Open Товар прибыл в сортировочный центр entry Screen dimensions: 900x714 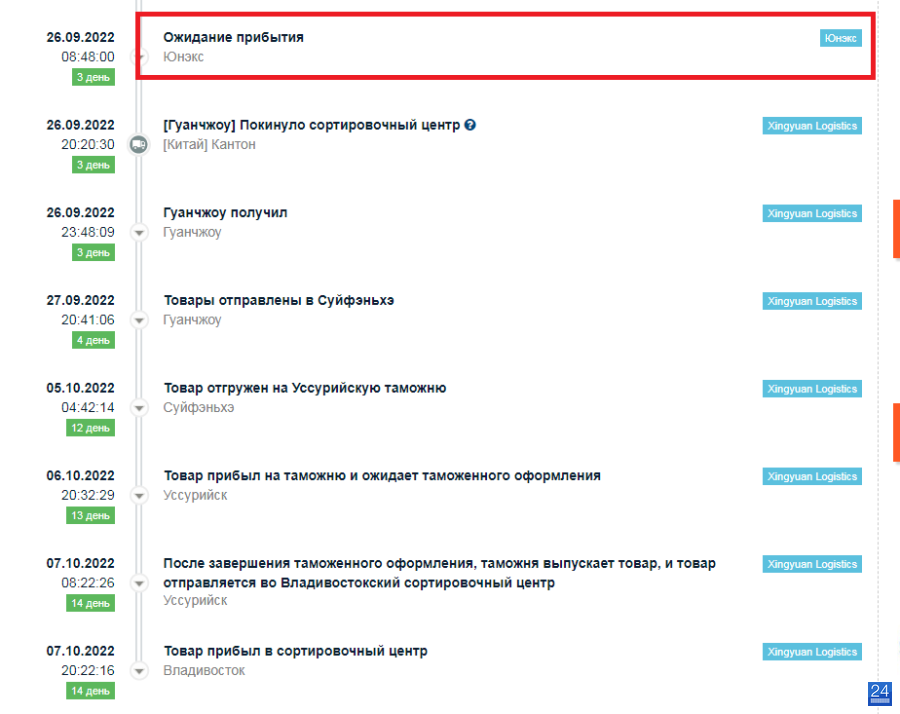[x=295, y=651]
